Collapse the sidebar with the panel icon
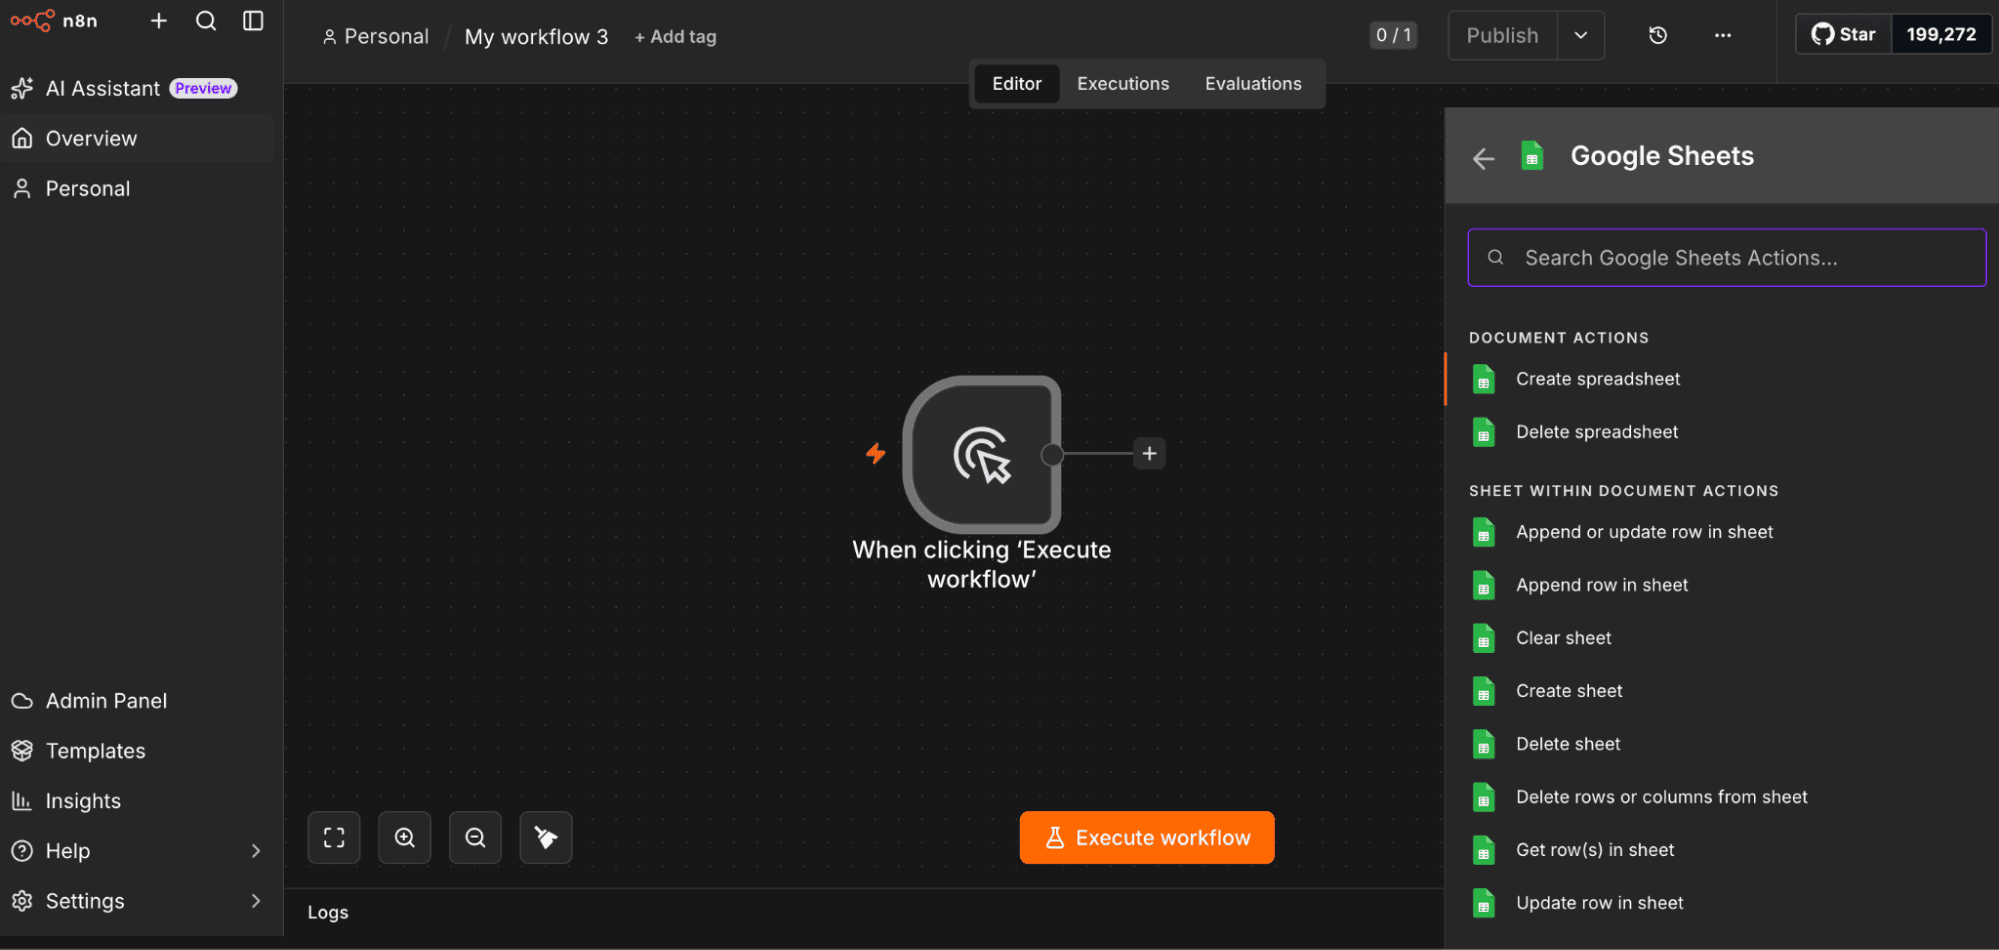1999x950 pixels. 253,21
